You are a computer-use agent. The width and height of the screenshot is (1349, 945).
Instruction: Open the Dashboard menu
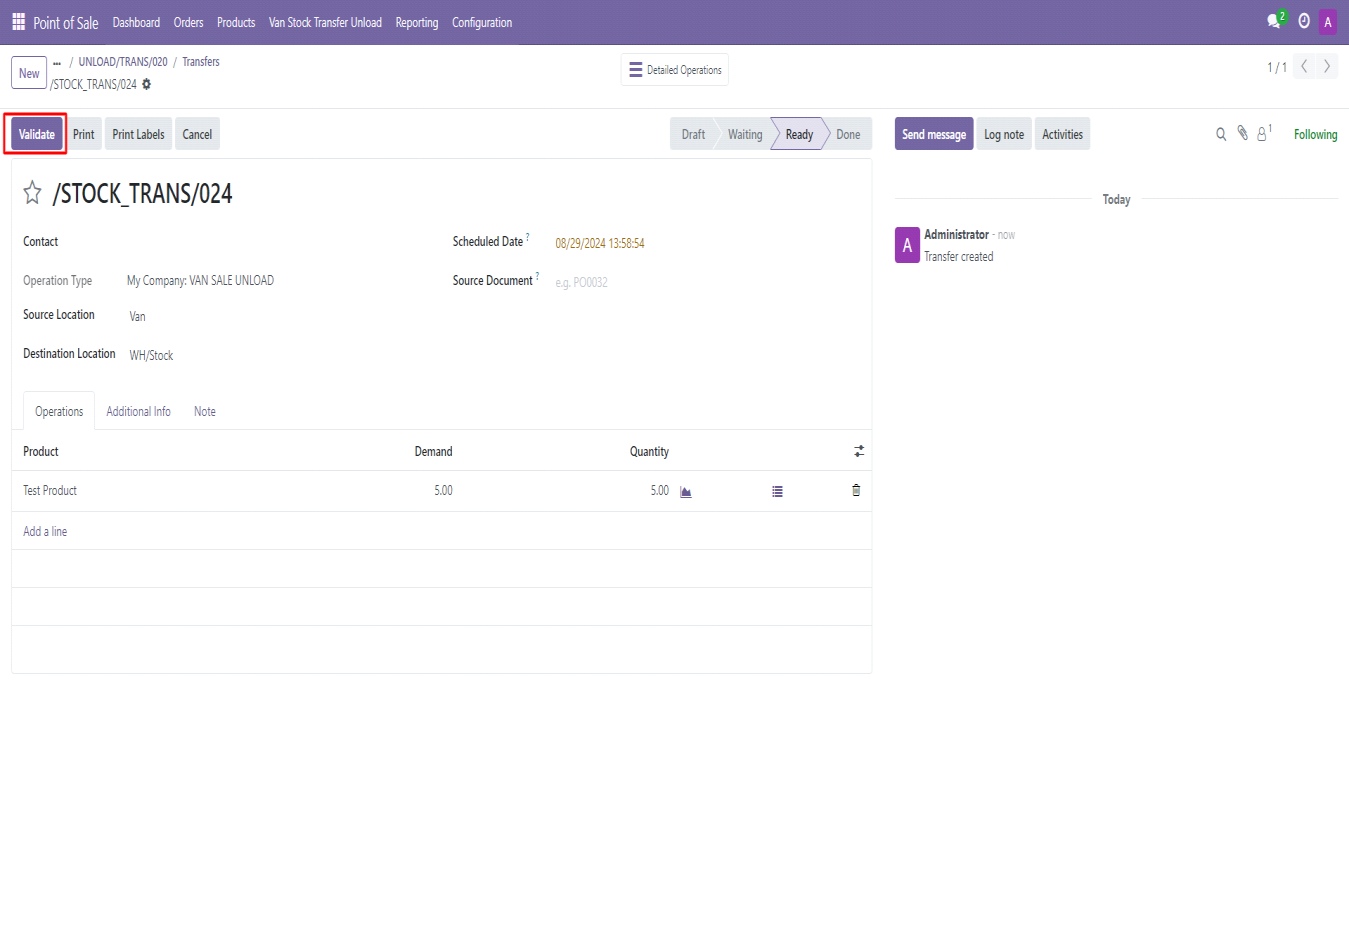pos(136,22)
